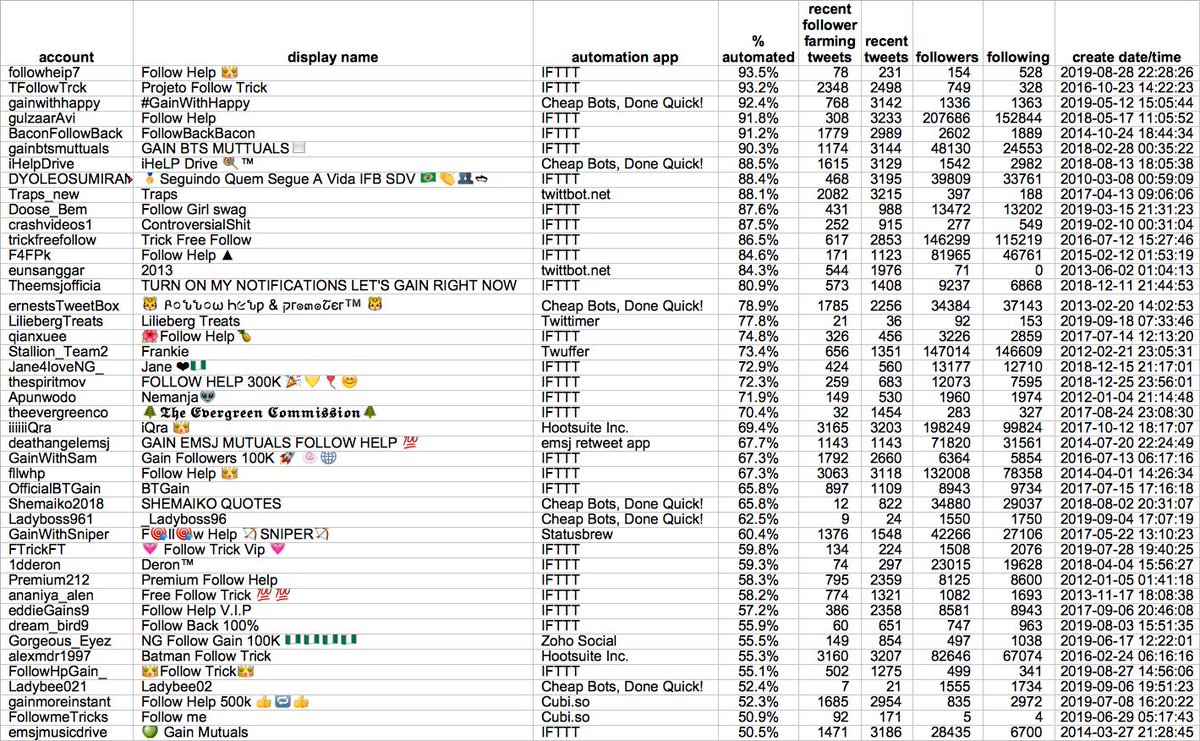1200x741 pixels.
Task: Select the "display name" column header
Action: click(x=333, y=57)
